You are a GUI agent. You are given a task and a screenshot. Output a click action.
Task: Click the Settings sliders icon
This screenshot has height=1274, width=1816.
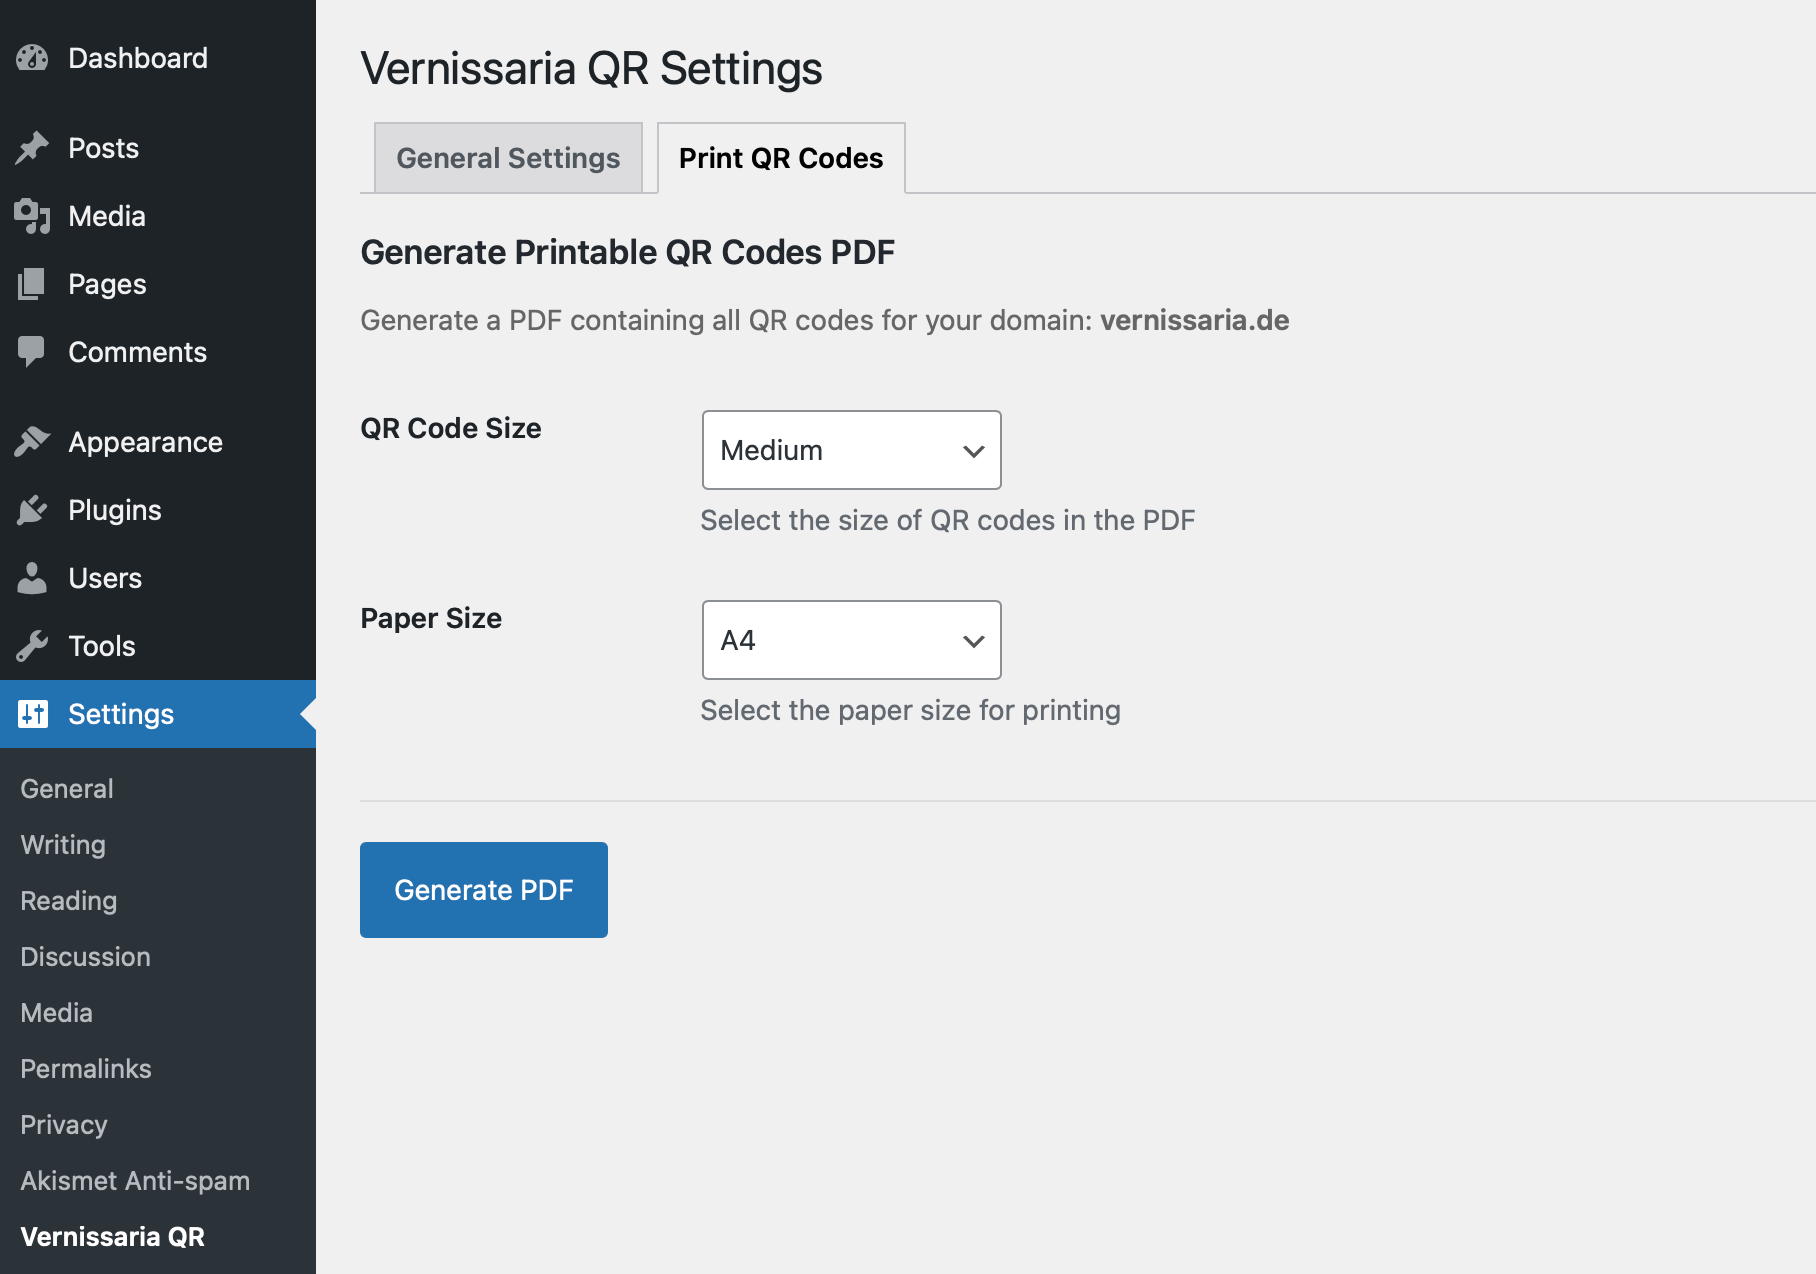click(32, 714)
